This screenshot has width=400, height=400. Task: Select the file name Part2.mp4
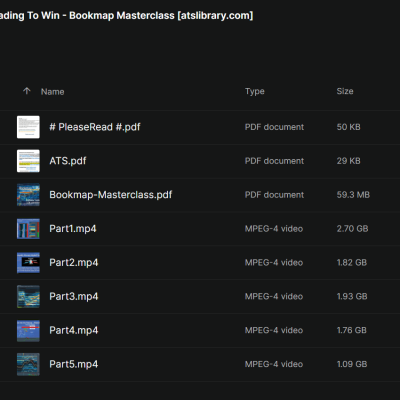pos(74,263)
